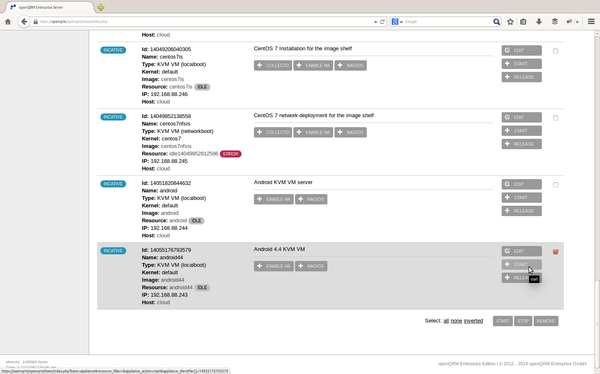This screenshot has height=374, width=600.
Task: Click the Id 14051820844632 text
Action: pyautogui.click(x=171, y=183)
